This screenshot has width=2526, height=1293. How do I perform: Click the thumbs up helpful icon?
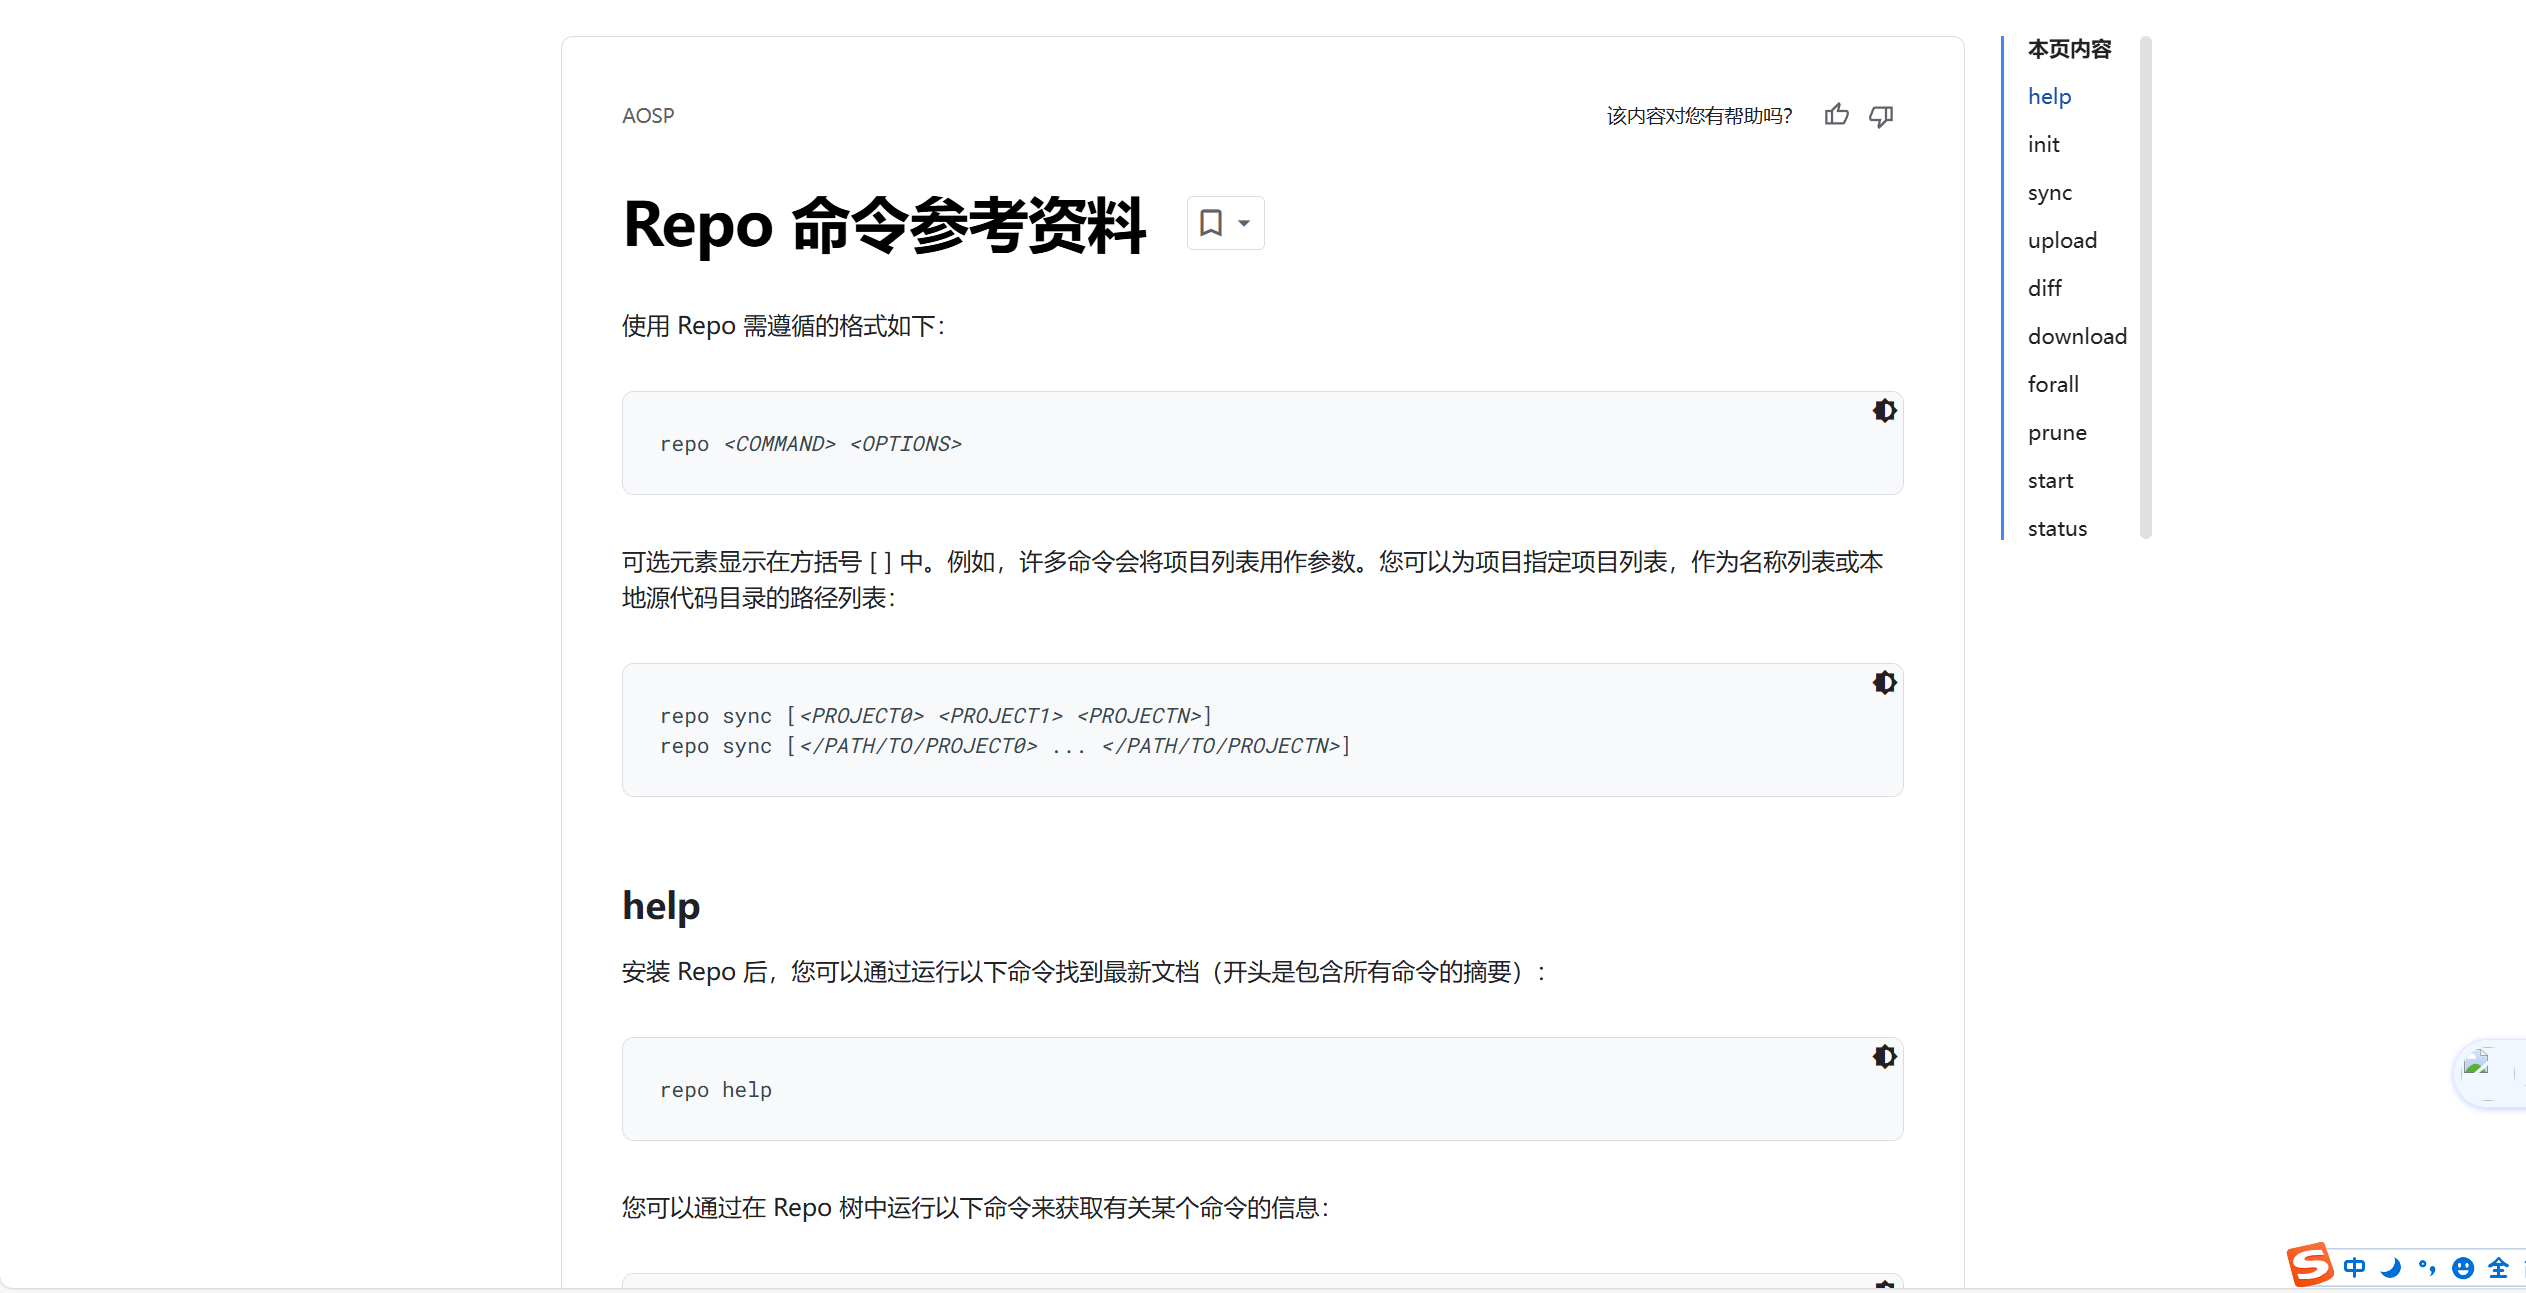pos(1836,115)
